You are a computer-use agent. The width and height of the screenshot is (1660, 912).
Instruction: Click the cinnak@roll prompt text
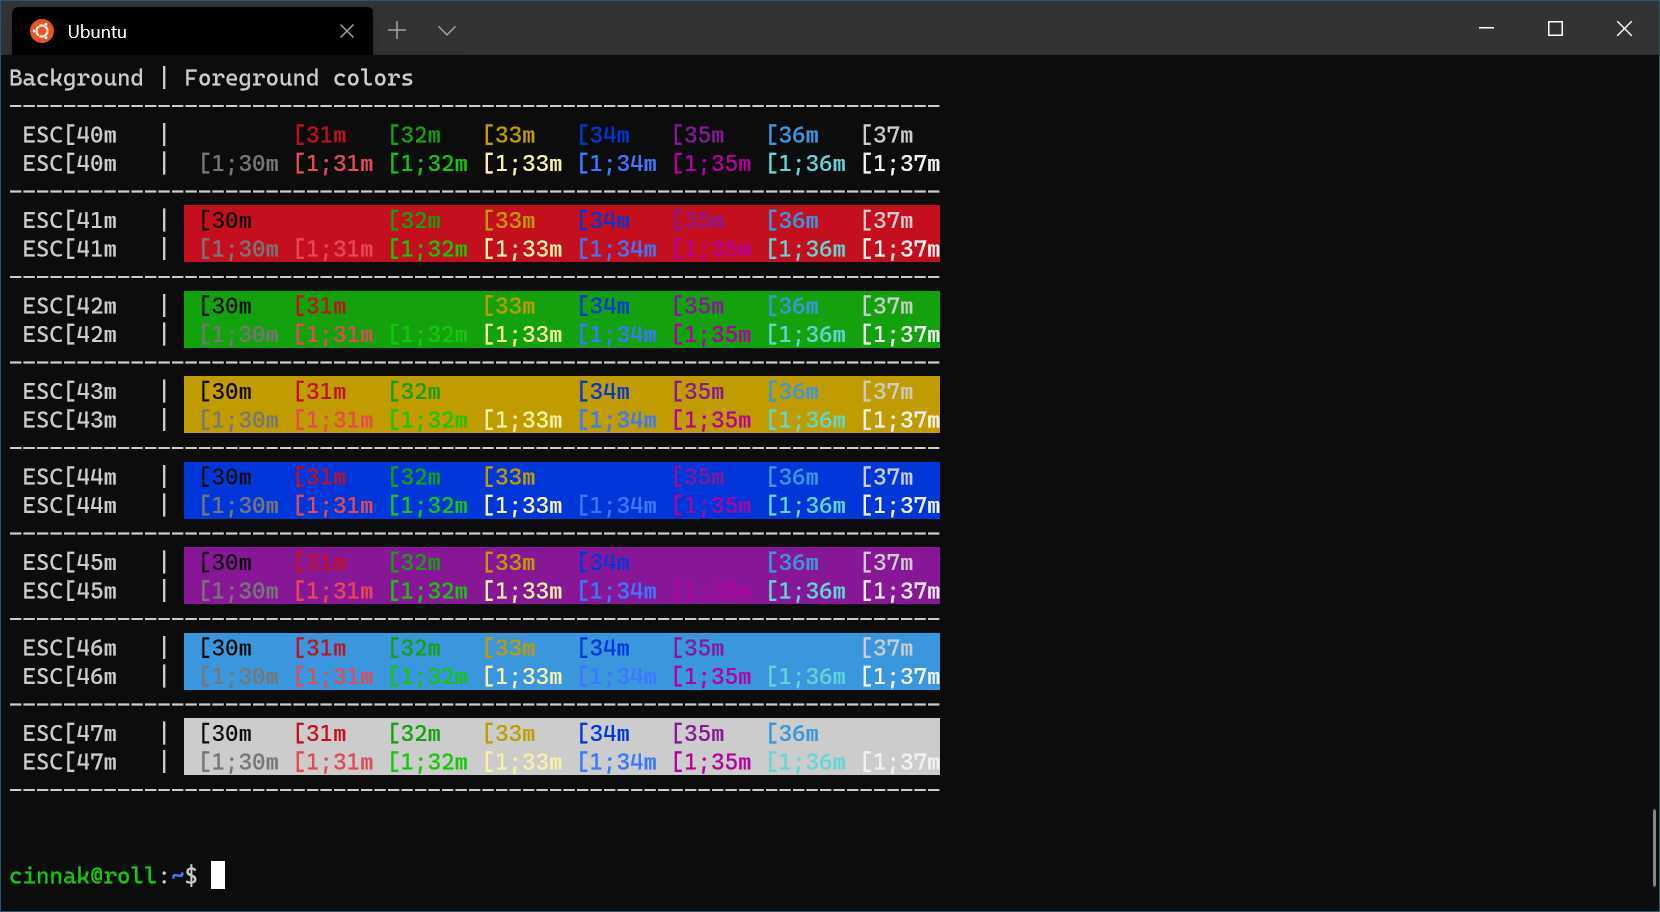[84, 876]
